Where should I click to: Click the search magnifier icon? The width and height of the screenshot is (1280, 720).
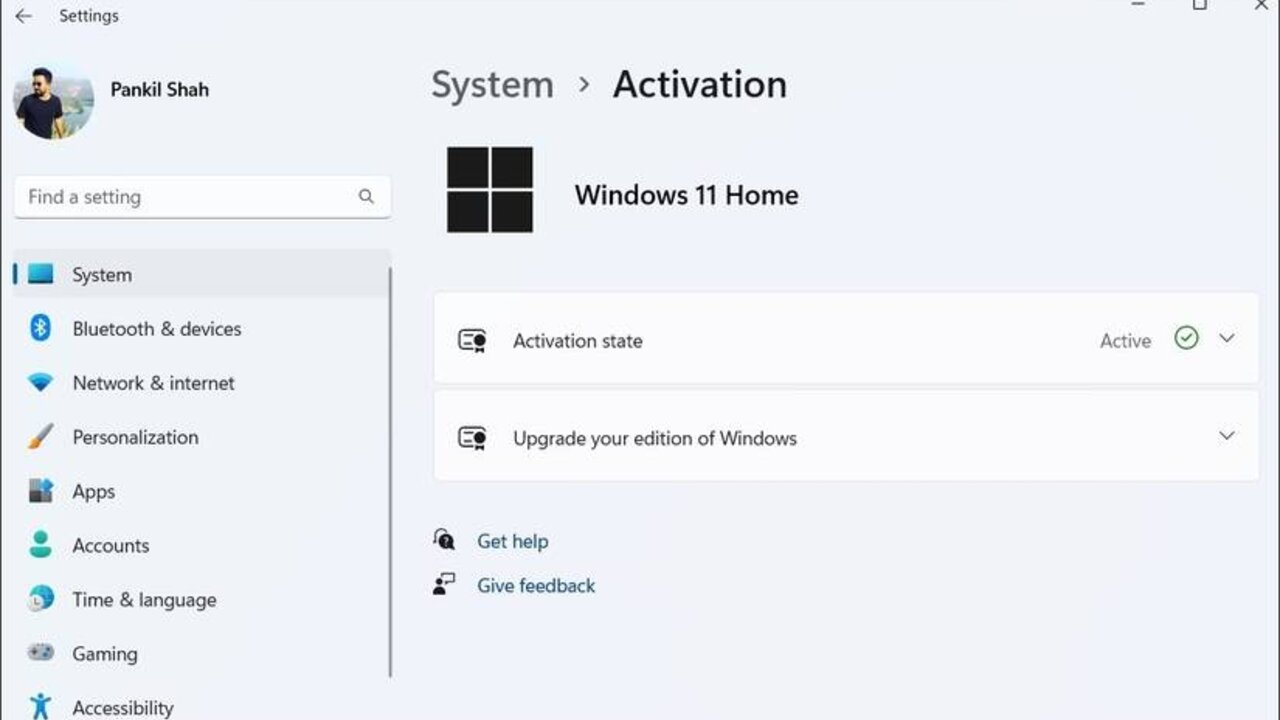point(366,197)
